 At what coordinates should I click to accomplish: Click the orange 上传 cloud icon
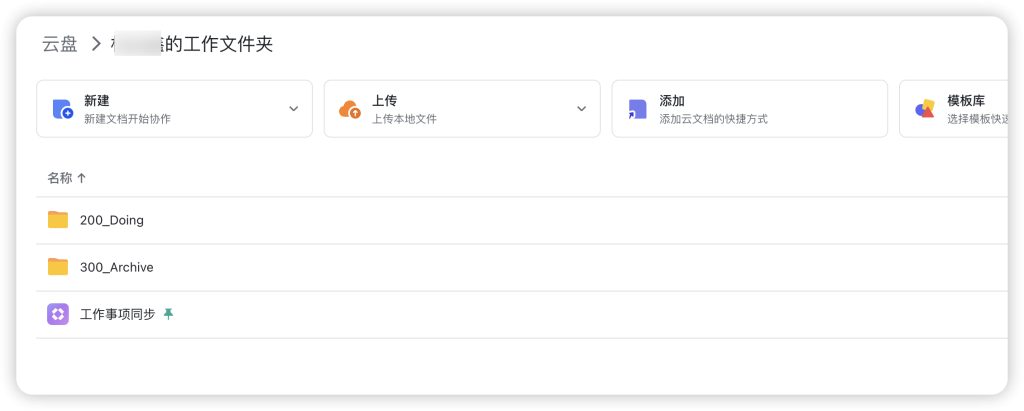click(x=350, y=109)
